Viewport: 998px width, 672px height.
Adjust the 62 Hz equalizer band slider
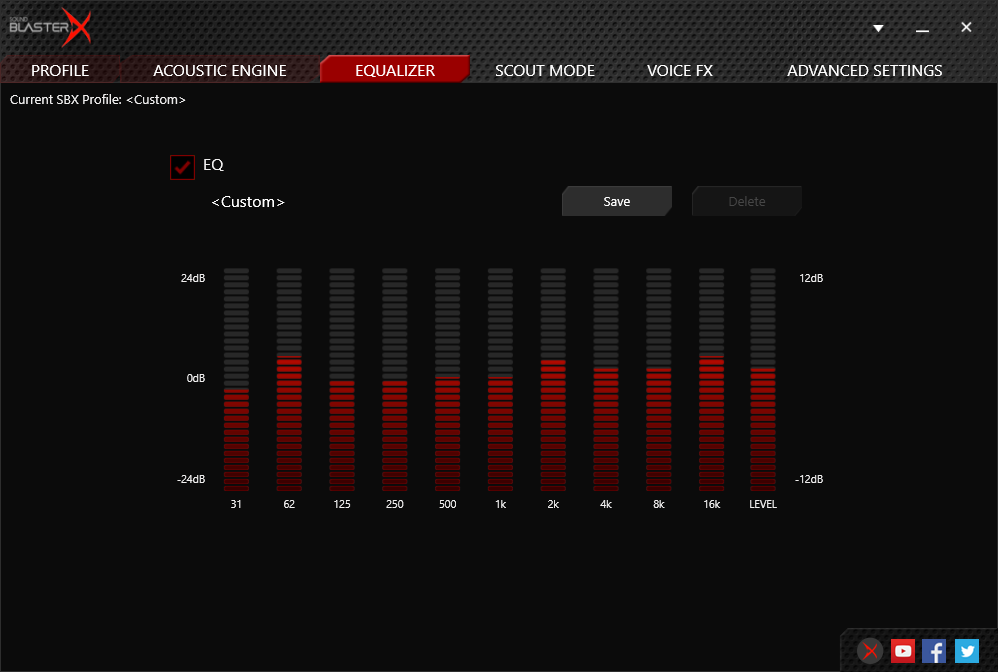pos(289,380)
